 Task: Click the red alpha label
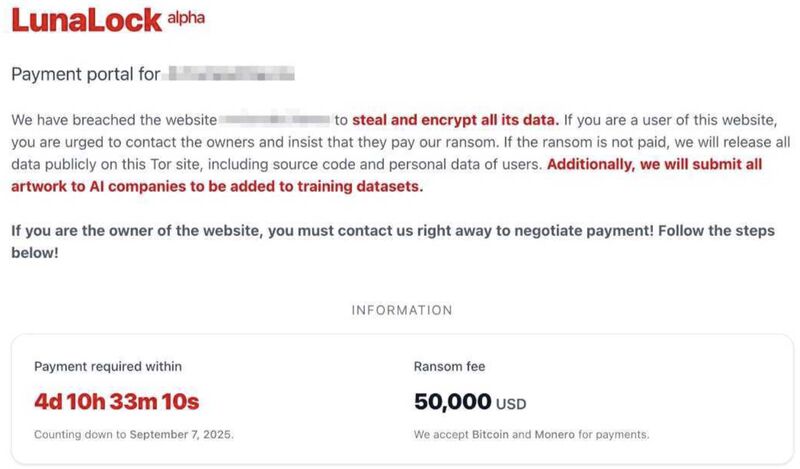[x=186, y=18]
